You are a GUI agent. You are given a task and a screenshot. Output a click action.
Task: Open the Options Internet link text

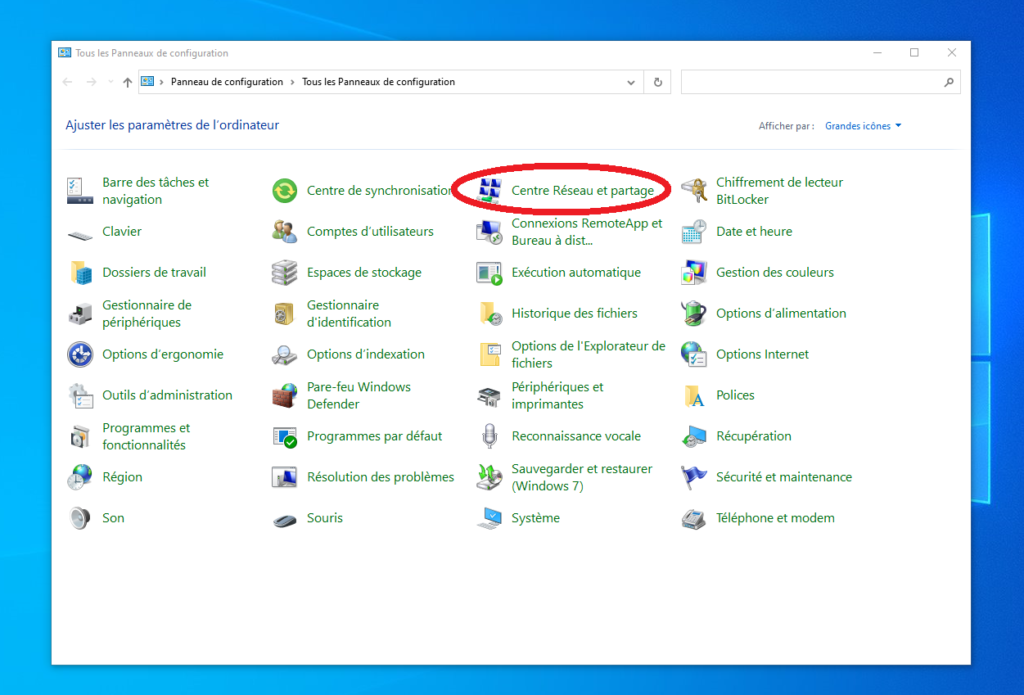[x=762, y=354]
